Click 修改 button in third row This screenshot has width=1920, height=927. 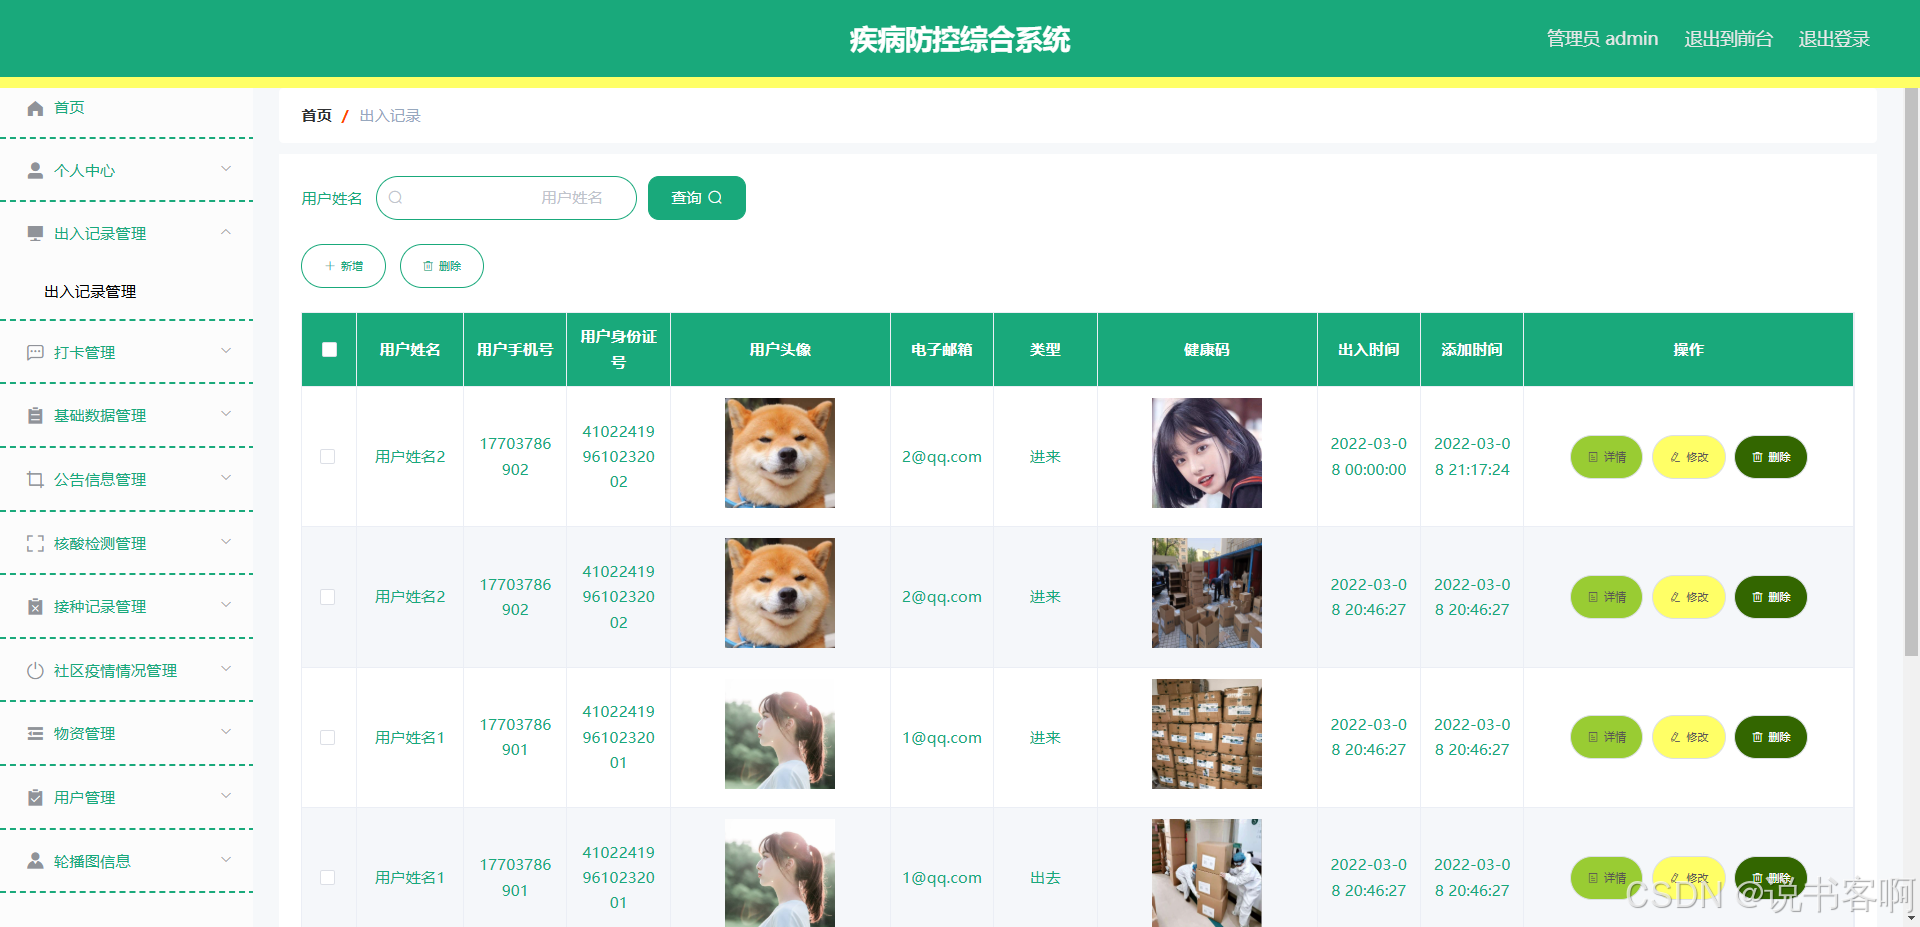[1689, 737]
